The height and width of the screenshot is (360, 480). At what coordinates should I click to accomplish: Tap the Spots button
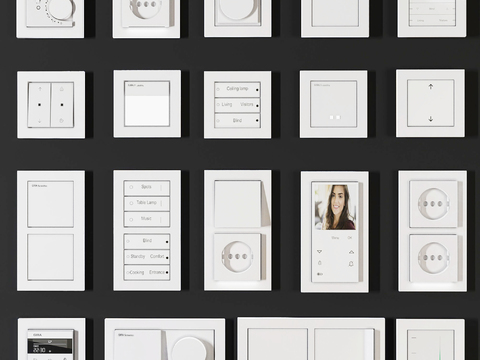pos(147,188)
